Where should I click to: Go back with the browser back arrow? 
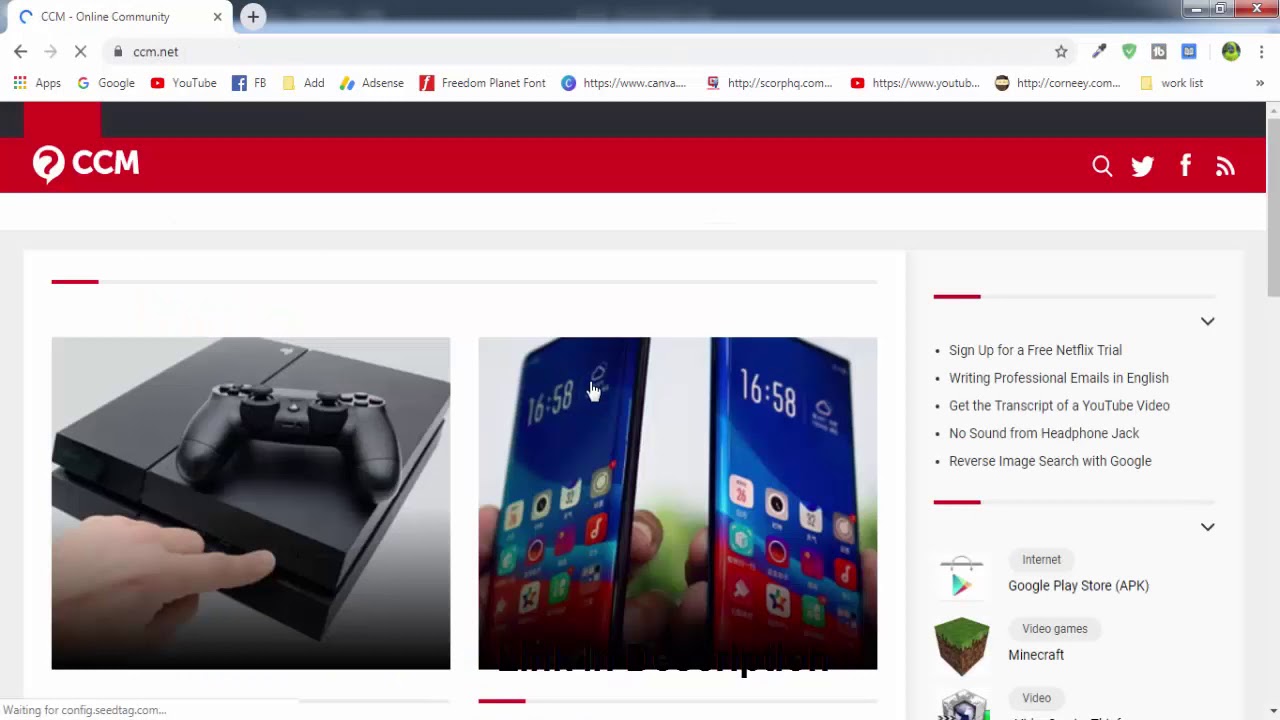21,52
